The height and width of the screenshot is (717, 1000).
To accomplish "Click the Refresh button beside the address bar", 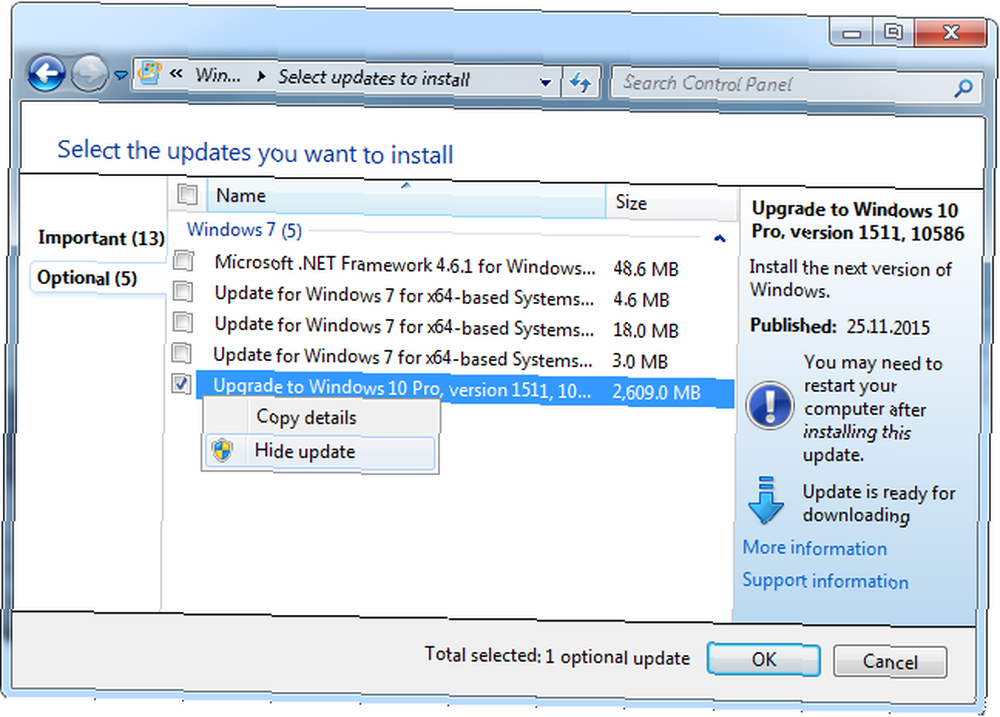I will tap(580, 82).
